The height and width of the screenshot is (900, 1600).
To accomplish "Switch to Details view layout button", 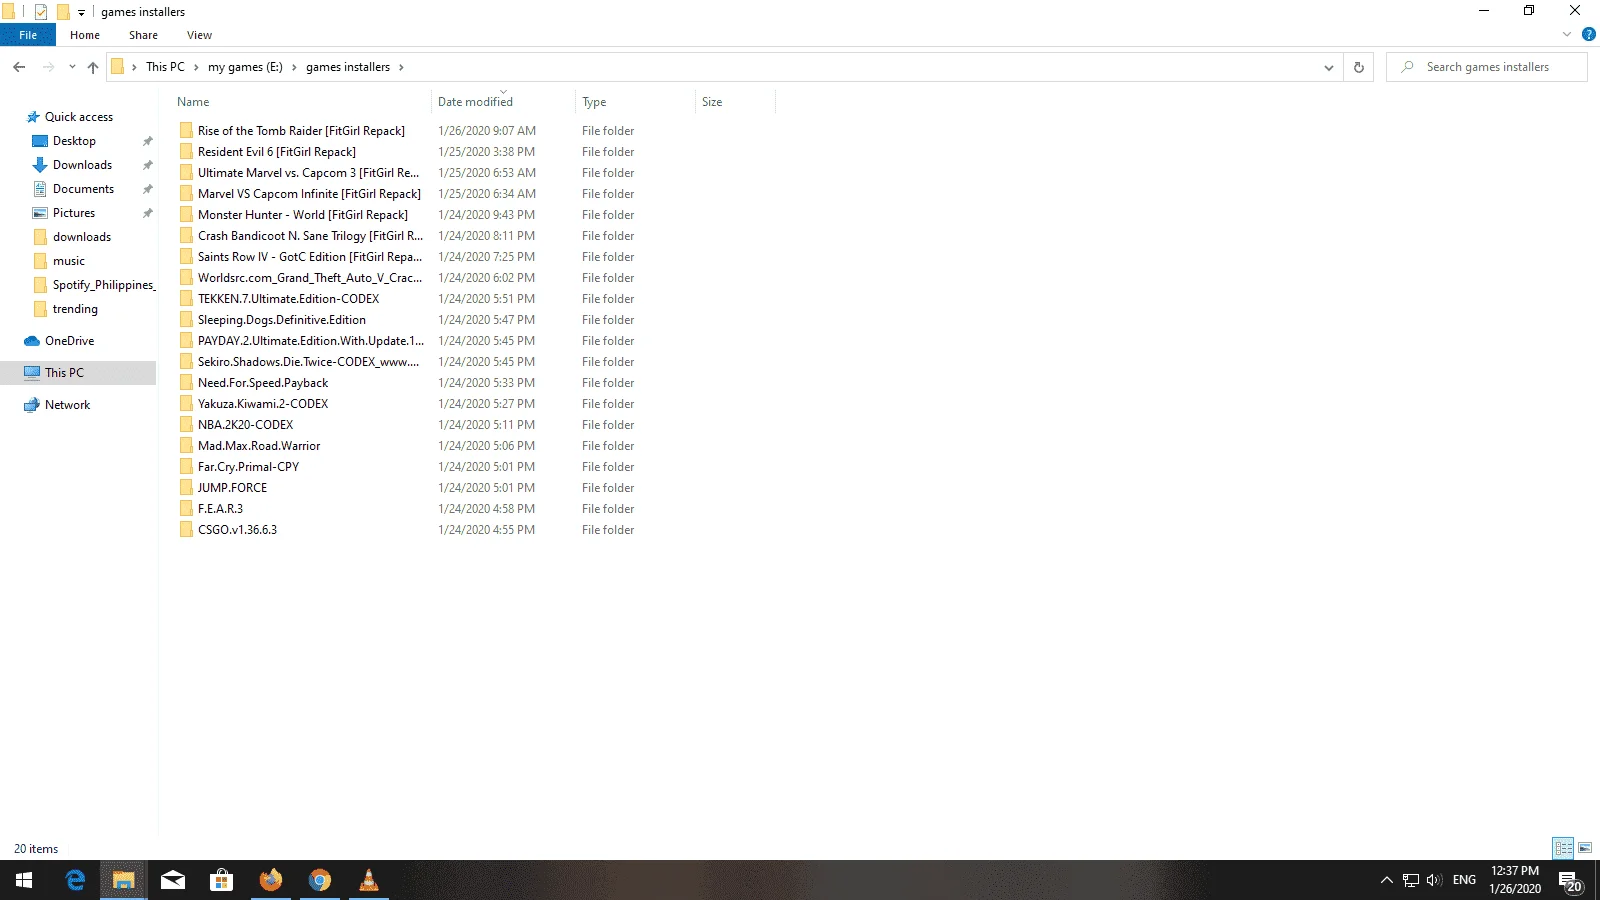I will coord(1563,848).
